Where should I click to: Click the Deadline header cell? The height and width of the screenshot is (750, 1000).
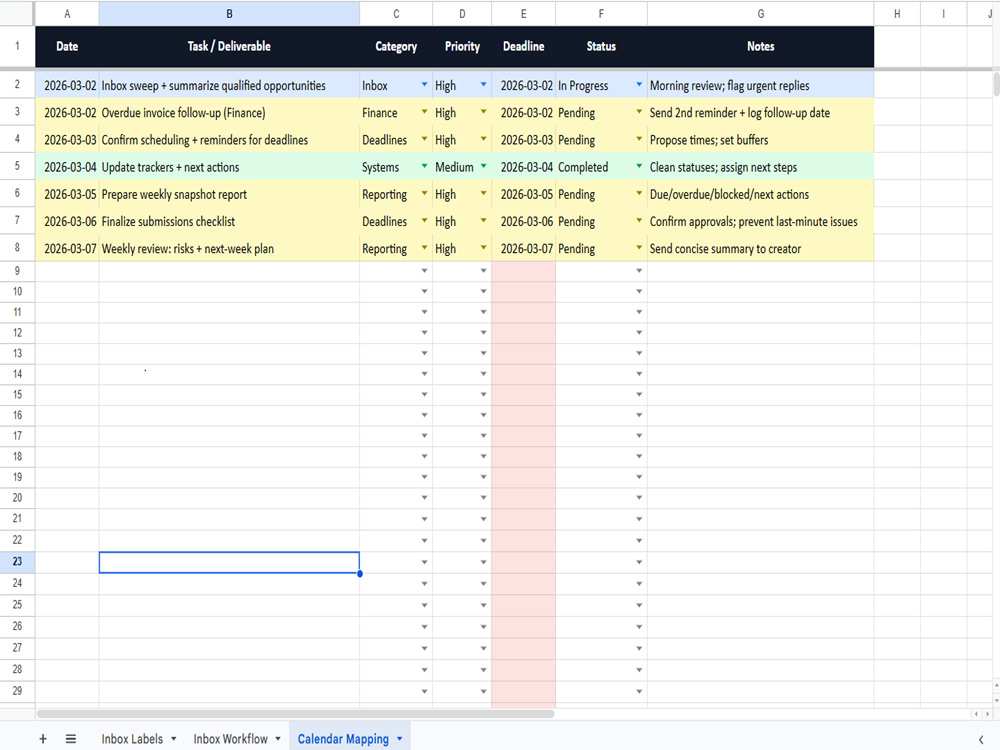pos(524,47)
